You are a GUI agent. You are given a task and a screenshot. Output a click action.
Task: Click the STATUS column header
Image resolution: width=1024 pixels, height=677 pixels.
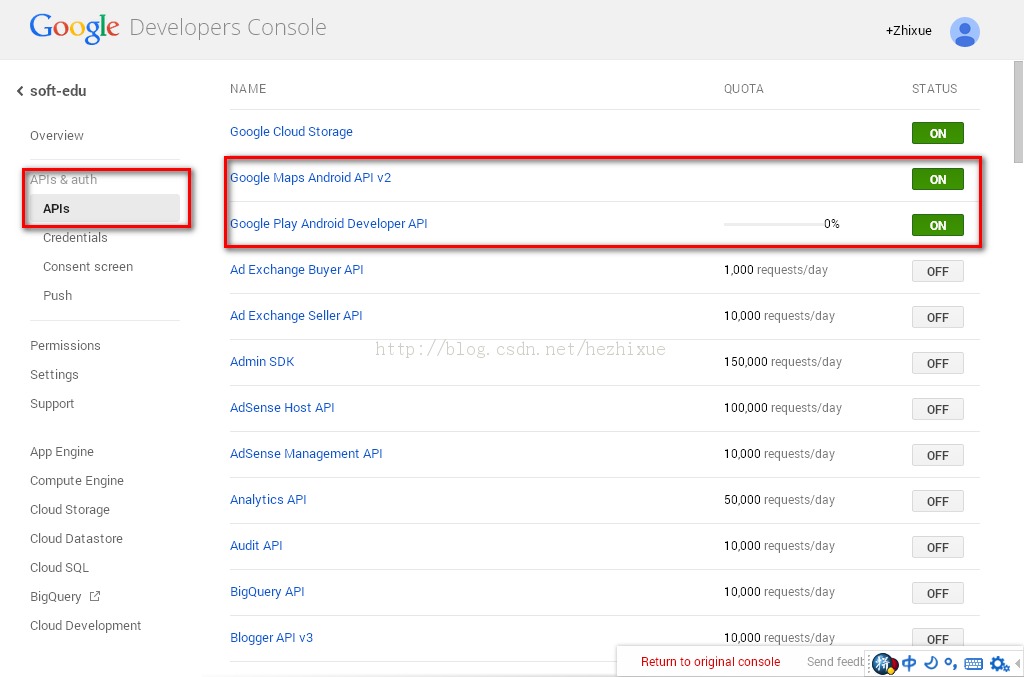click(935, 89)
